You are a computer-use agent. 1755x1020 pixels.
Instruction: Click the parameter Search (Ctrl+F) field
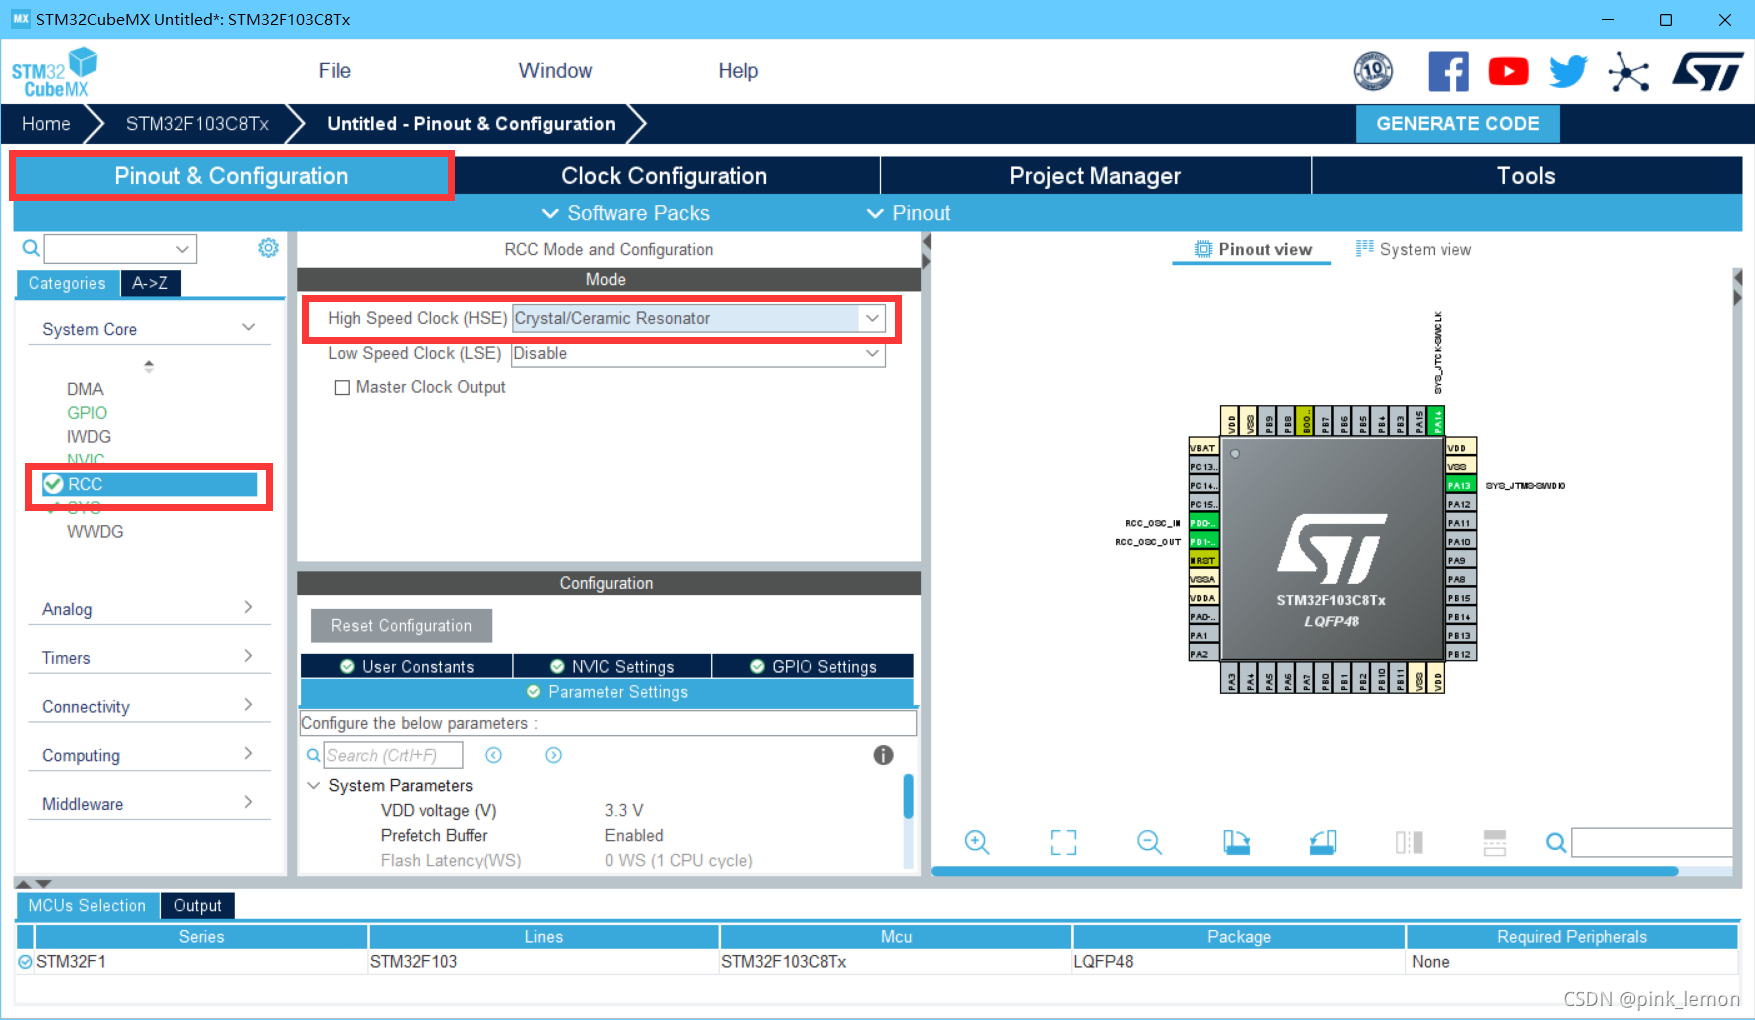393,755
